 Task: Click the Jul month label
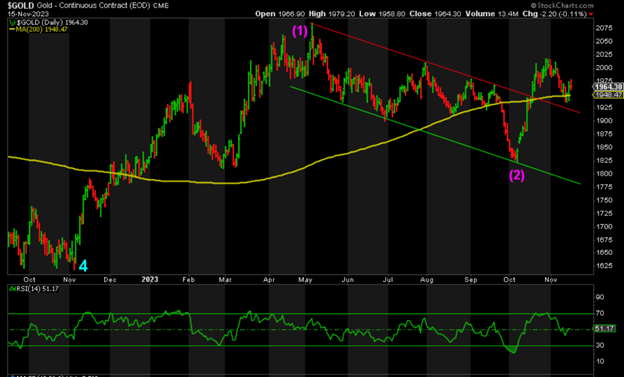coord(388,280)
